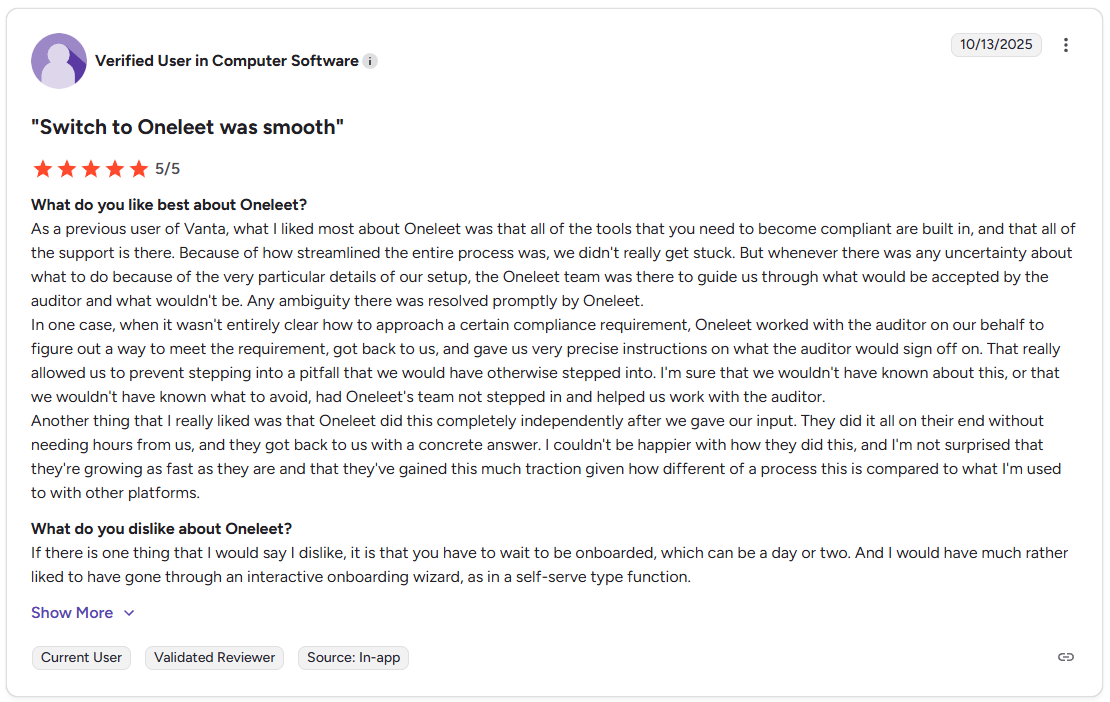Click the second star in the rating row
Screen dimensions: 1110x702
(x=66, y=168)
